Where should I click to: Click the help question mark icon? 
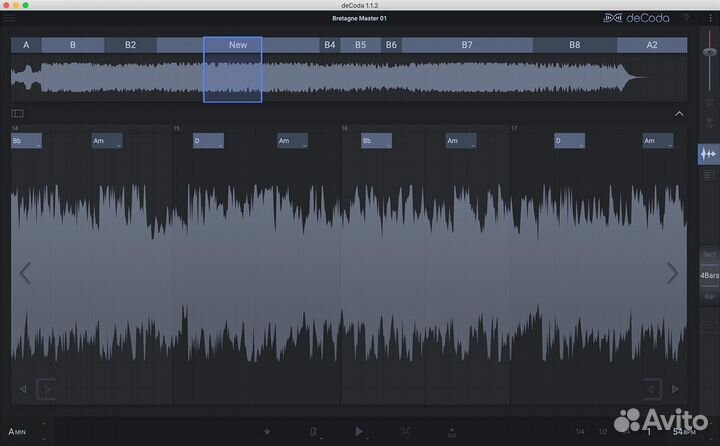685,18
